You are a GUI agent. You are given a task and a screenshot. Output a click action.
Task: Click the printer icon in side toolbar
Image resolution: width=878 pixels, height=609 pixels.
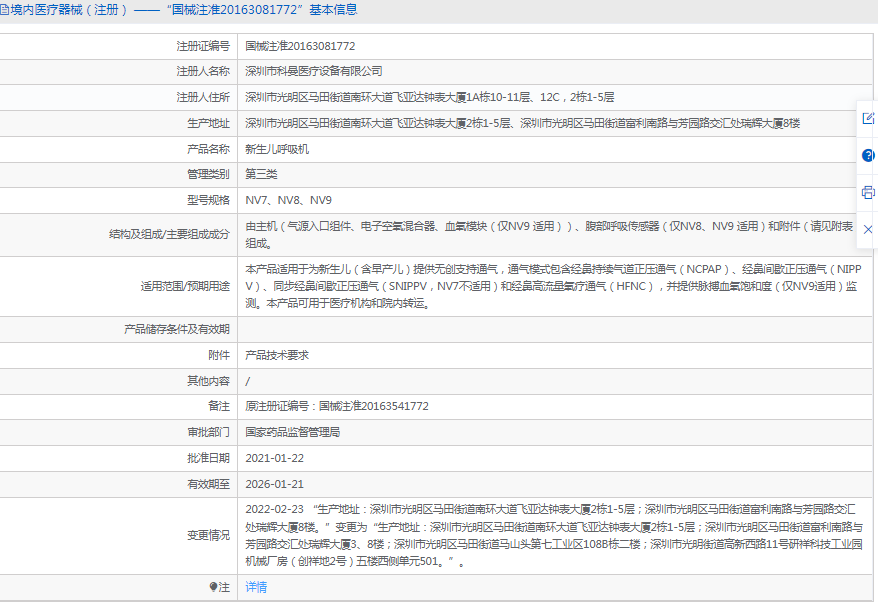point(868,192)
